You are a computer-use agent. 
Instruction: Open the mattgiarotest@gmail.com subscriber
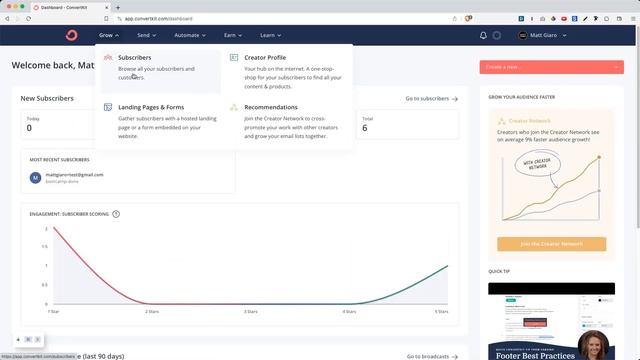(x=74, y=175)
